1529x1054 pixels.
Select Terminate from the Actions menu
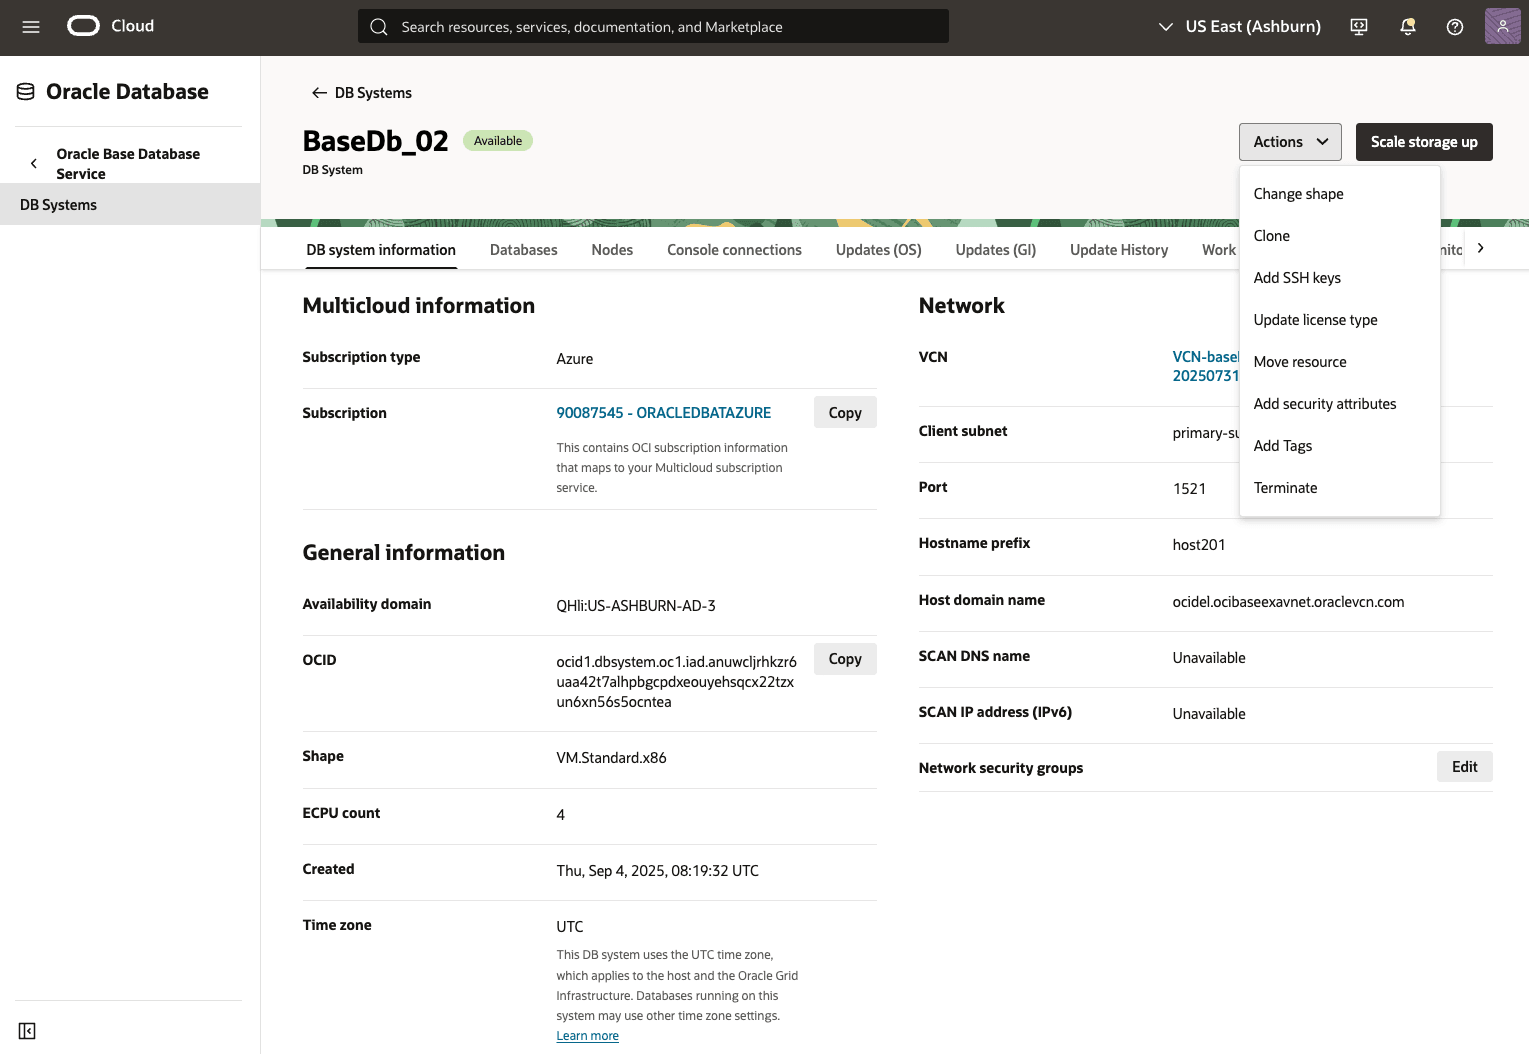click(x=1285, y=487)
